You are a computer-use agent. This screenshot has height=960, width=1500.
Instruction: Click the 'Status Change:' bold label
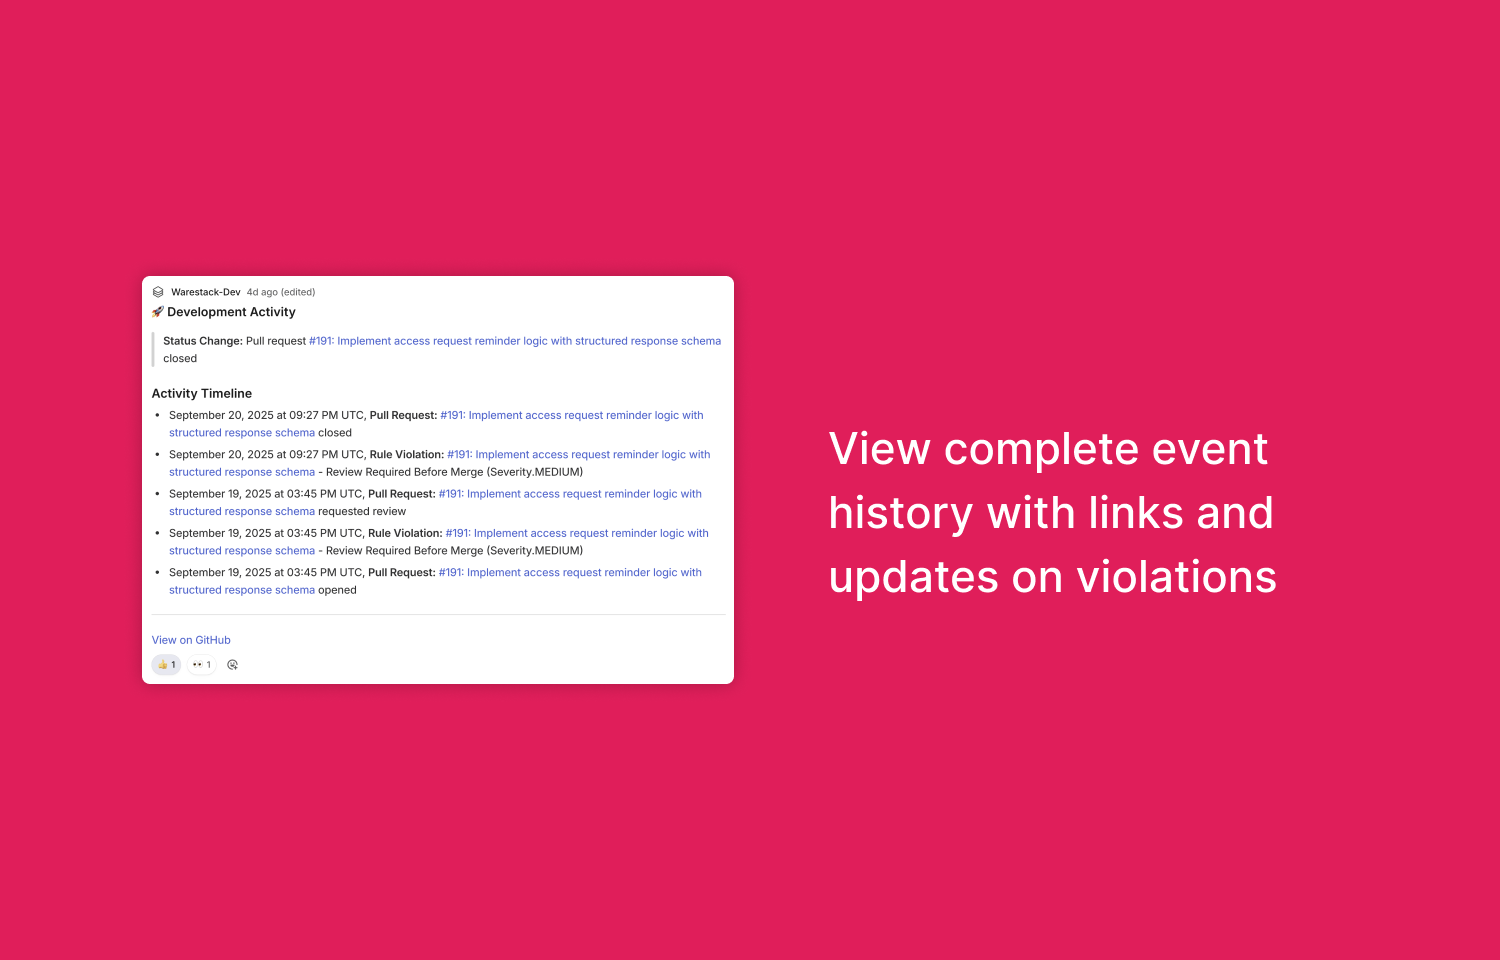click(203, 341)
